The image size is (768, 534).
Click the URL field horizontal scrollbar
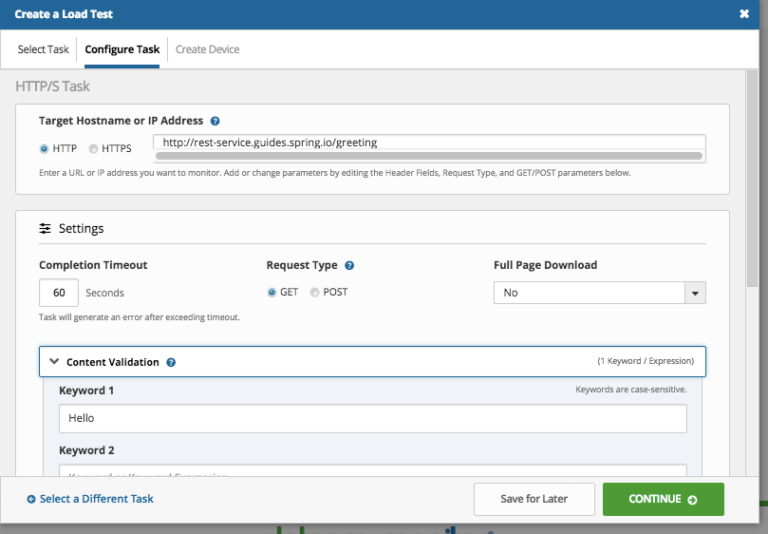(x=429, y=156)
